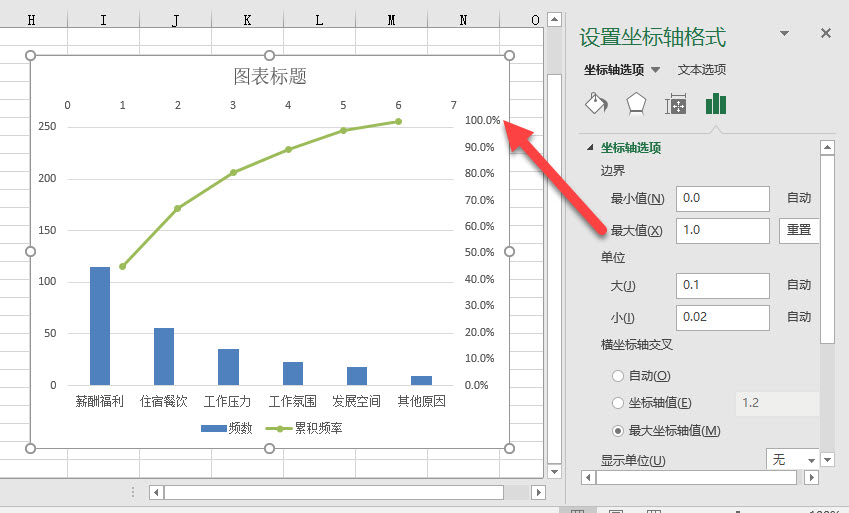849x513 pixels.
Task: Select column header K
Action: pos(247,20)
